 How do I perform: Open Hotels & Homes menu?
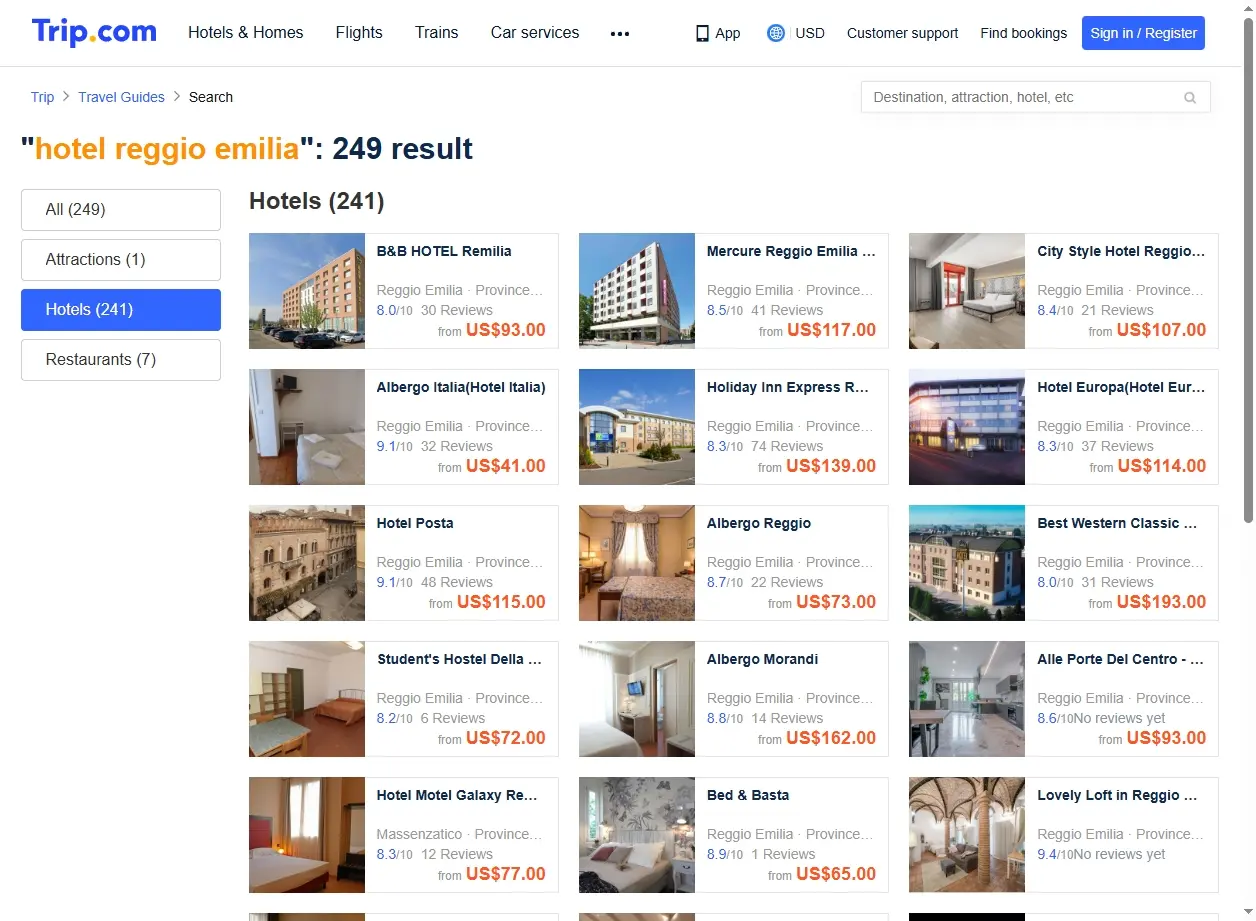click(246, 33)
